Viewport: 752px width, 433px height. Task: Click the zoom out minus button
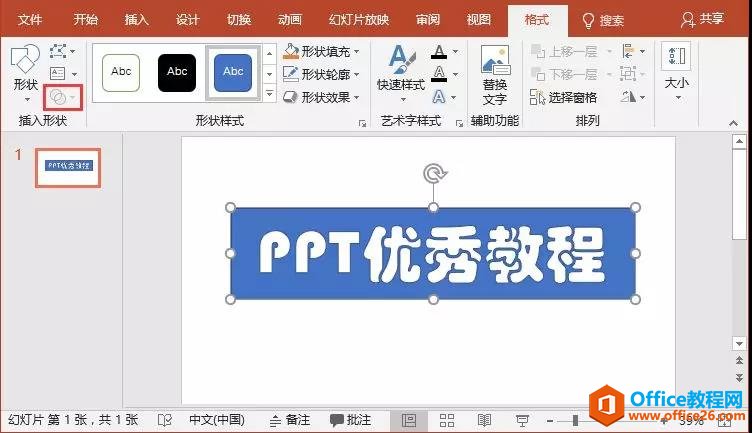pyautogui.click(x=550, y=421)
